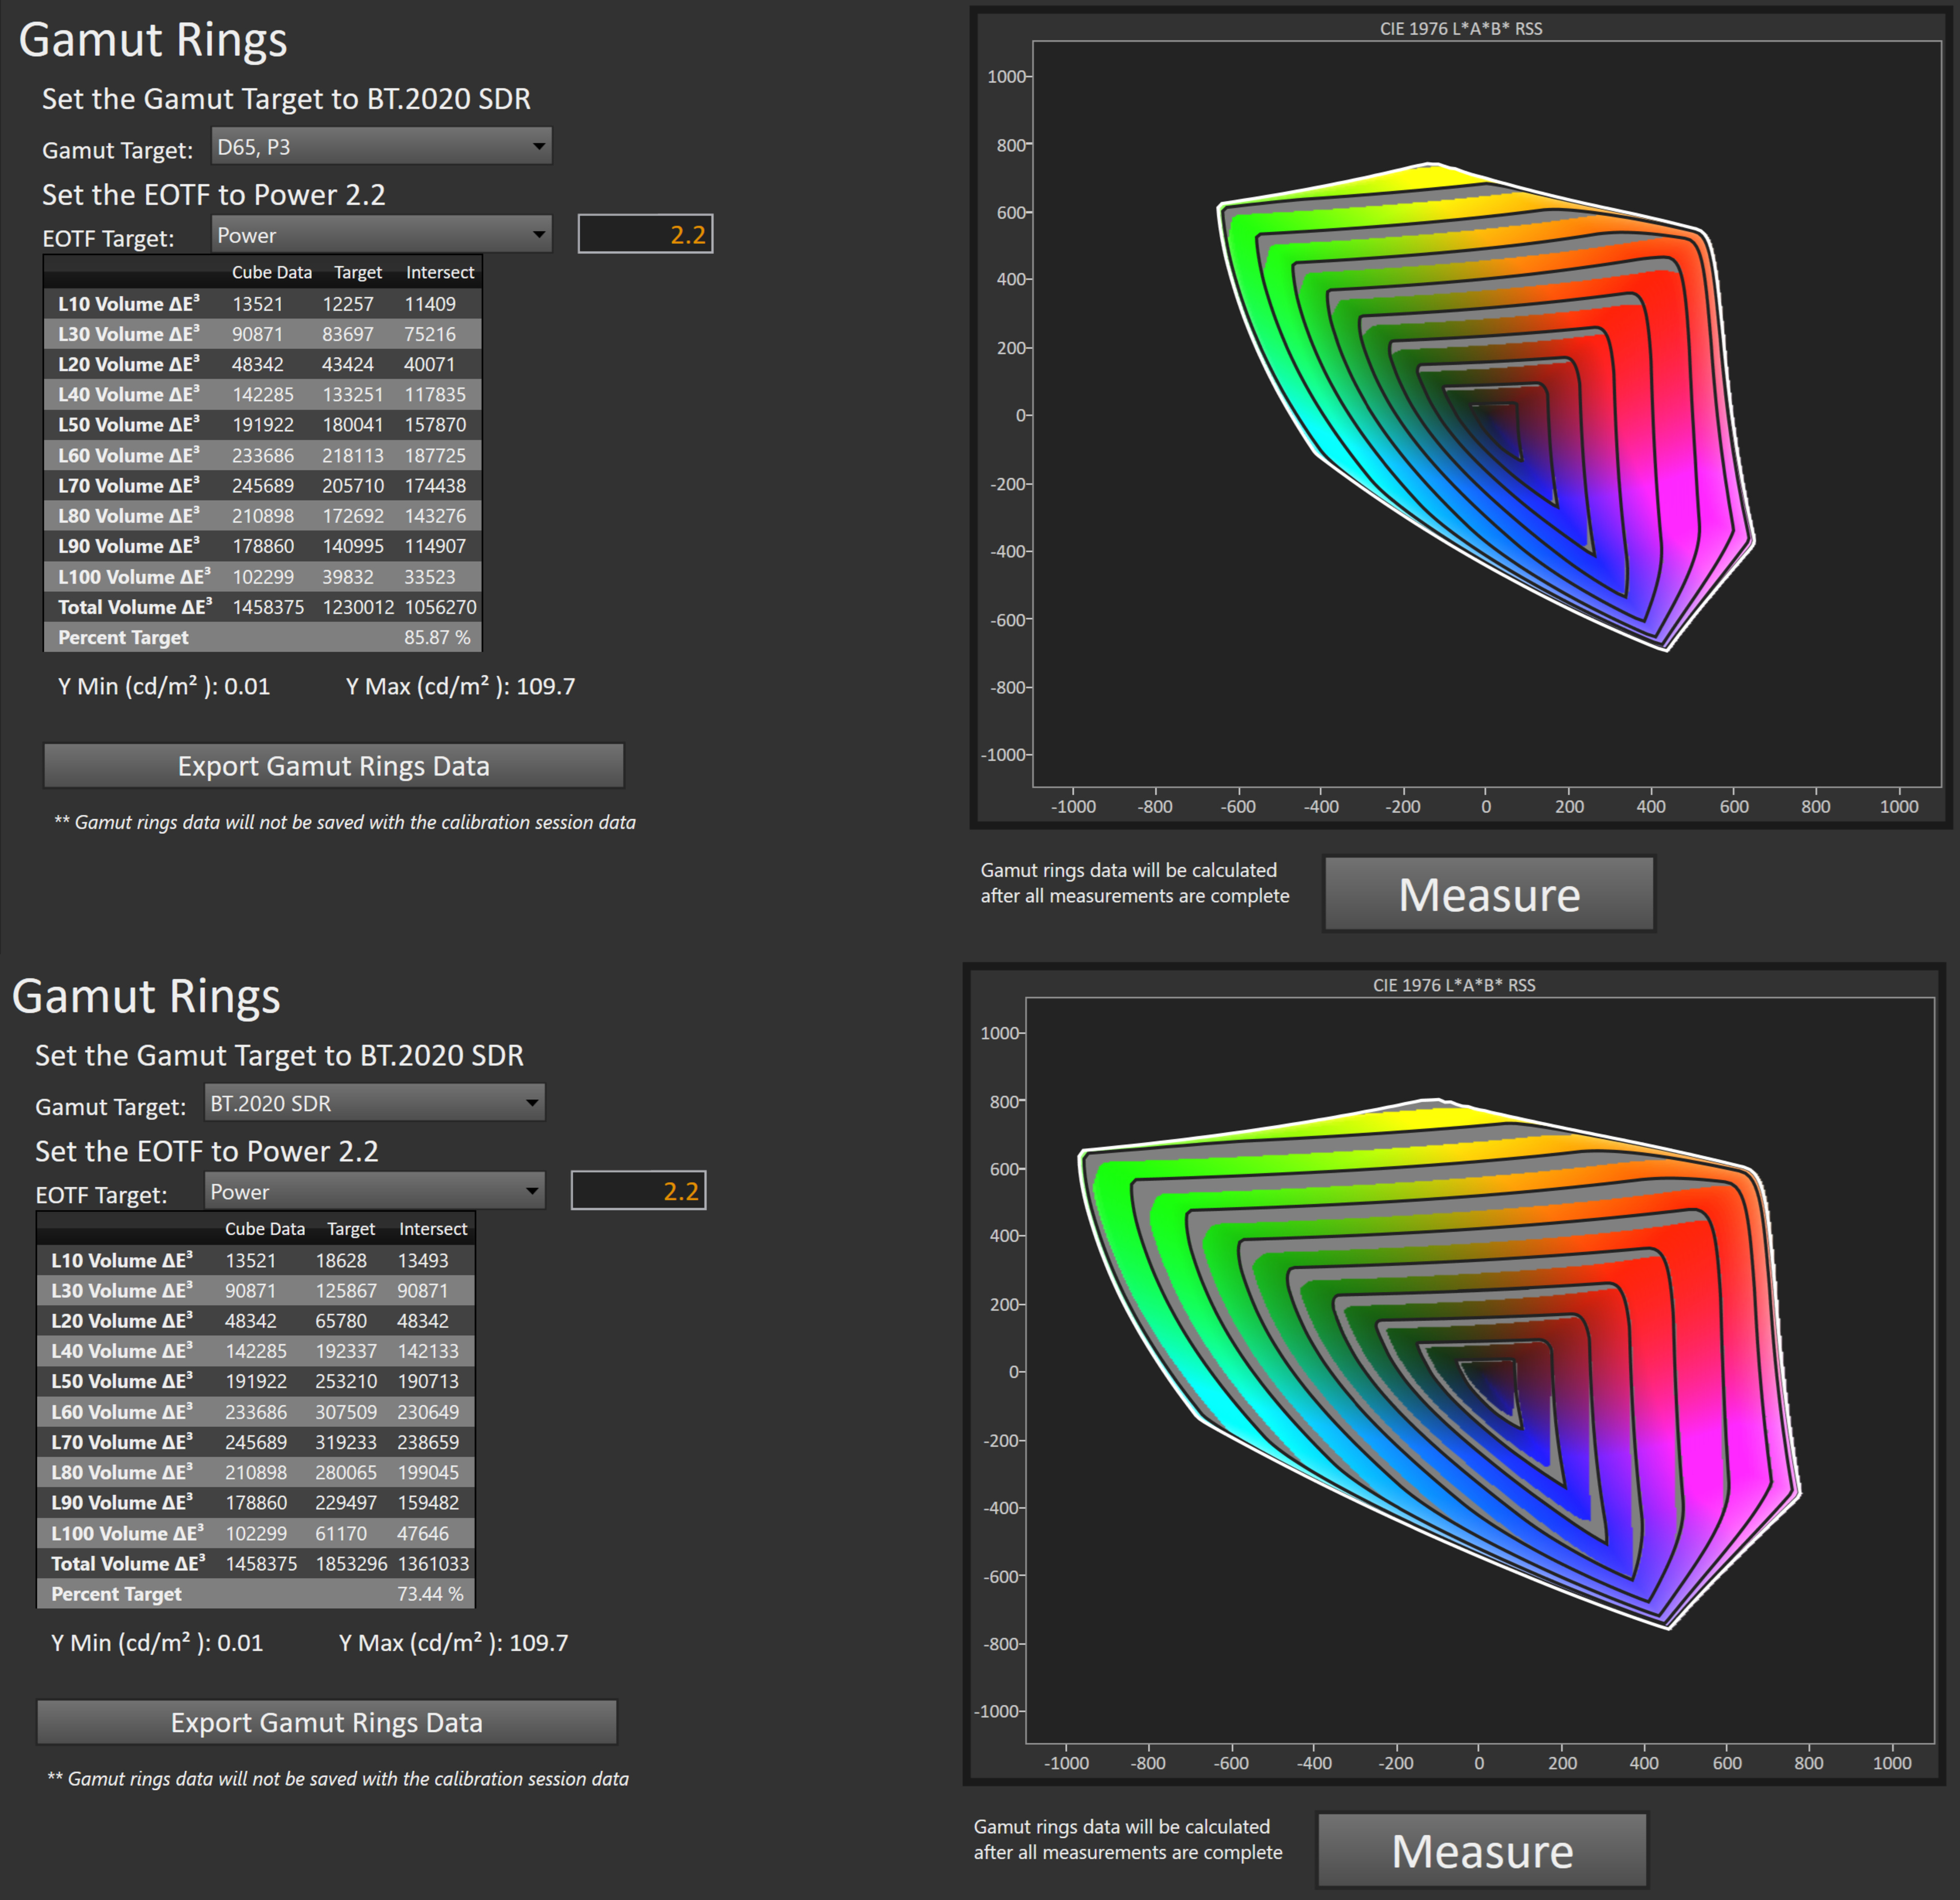The height and width of the screenshot is (1900, 1960).
Task: Open the D65, P3 Gamut Target dropdown
Action: point(381,147)
